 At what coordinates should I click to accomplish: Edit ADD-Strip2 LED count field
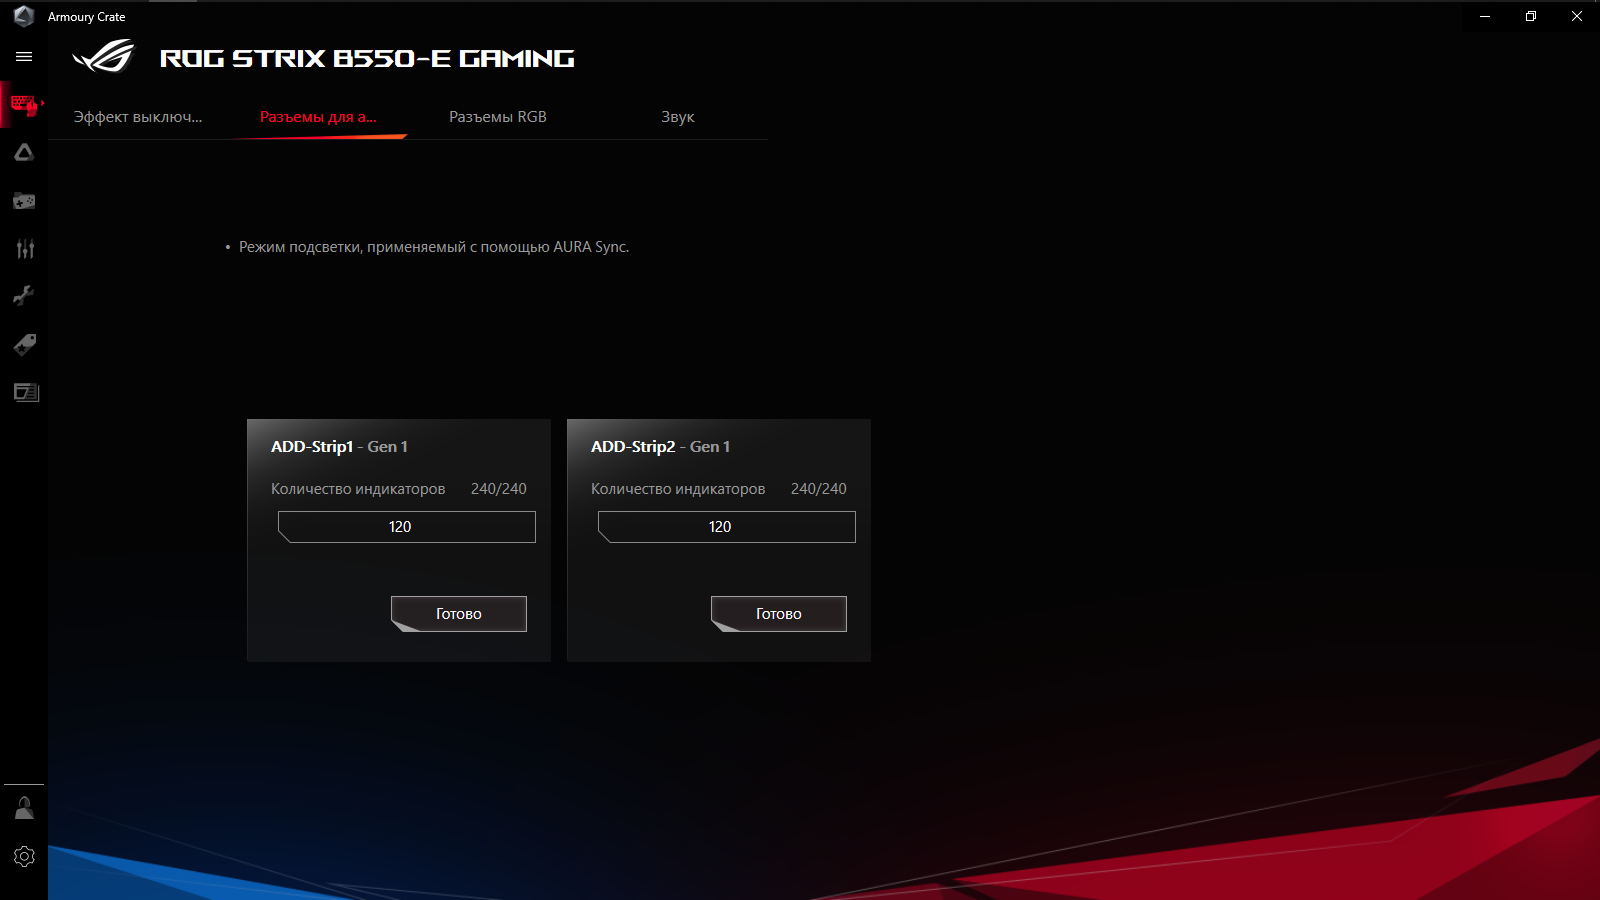tap(727, 527)
